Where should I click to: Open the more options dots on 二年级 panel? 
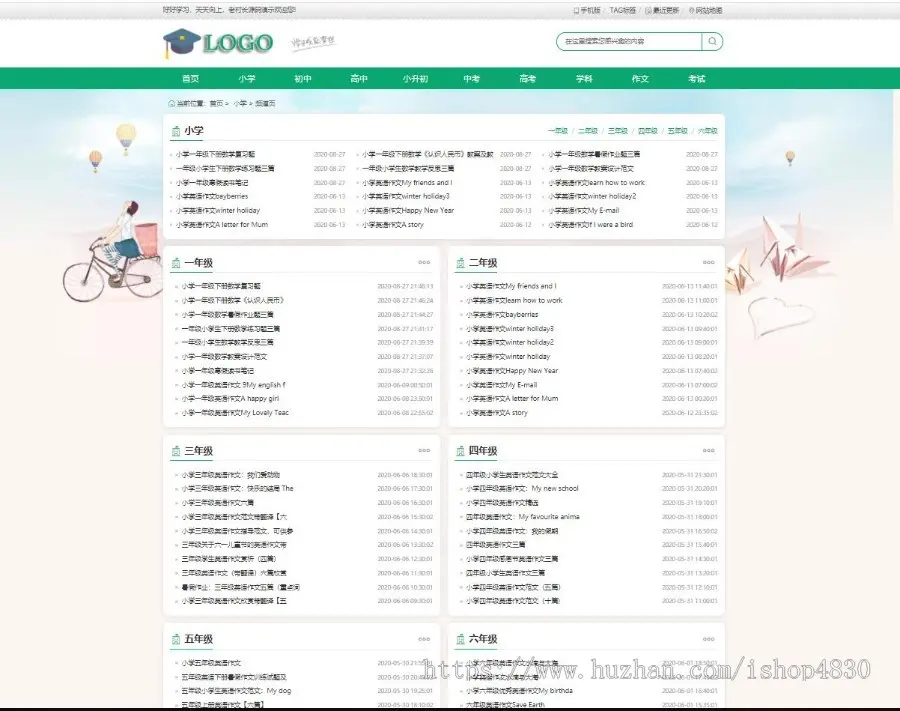coord(707,262)
